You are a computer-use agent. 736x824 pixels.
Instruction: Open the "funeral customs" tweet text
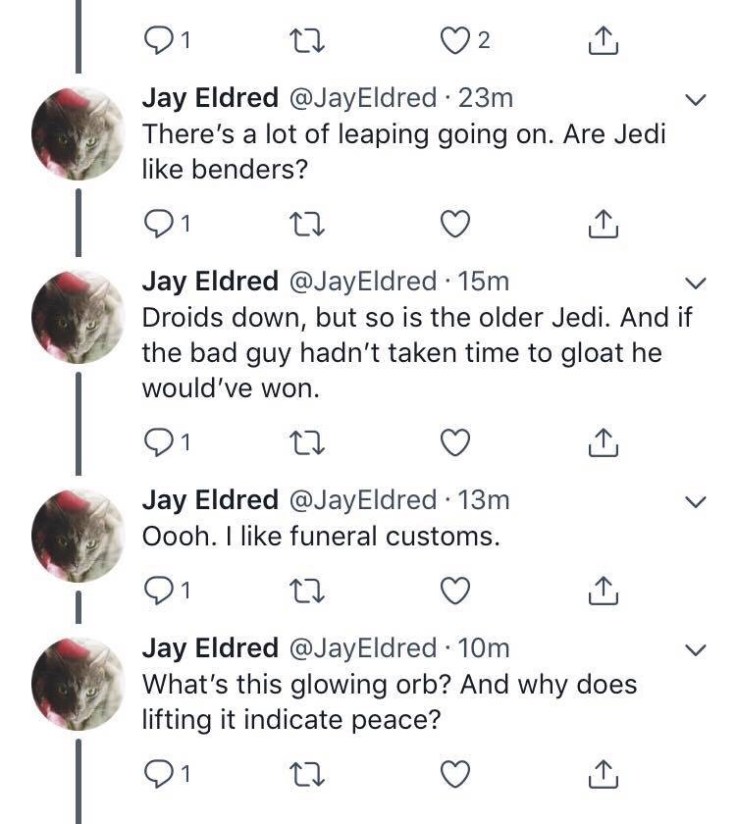click(320, 536)
